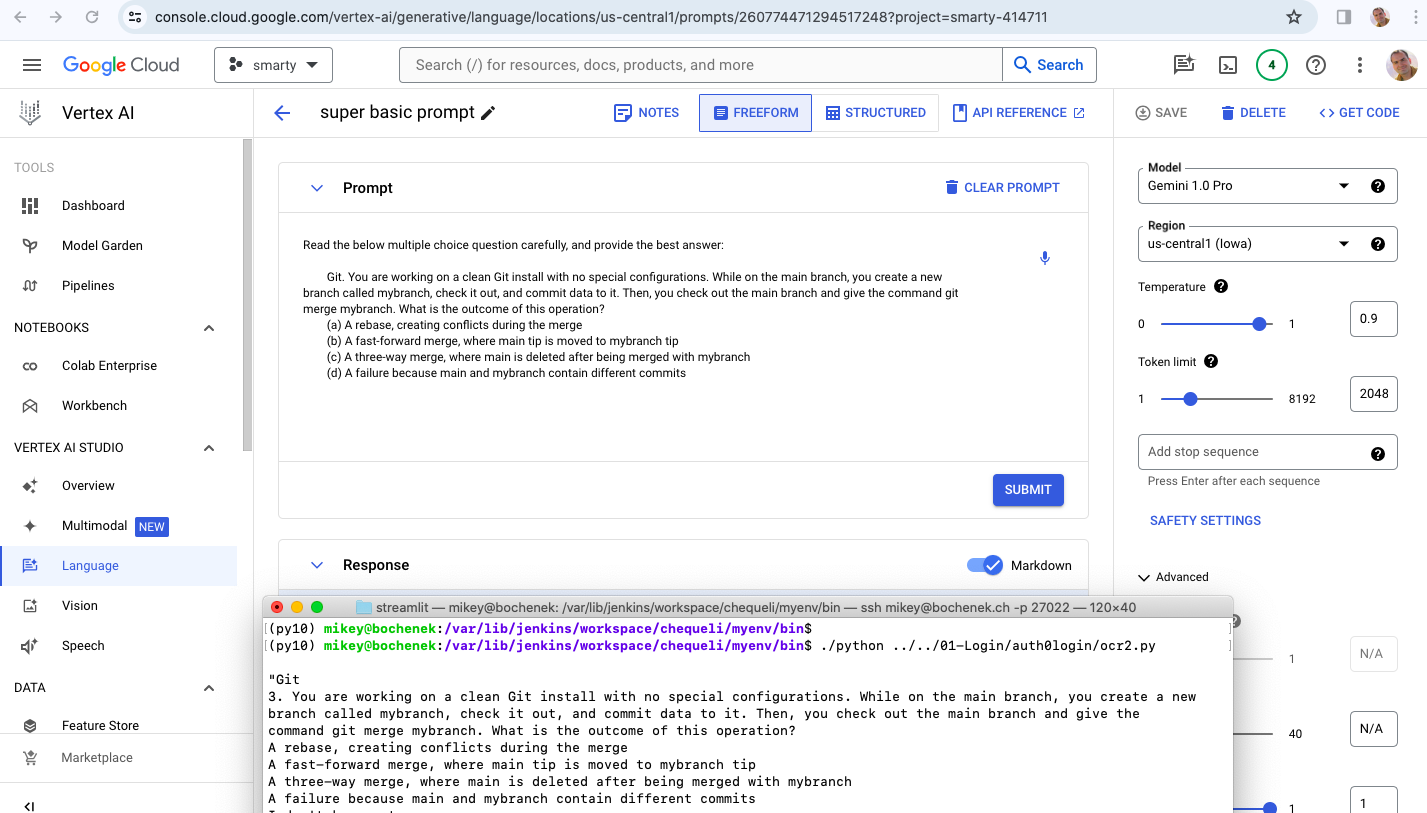
Task: Click the back arrow beside the prompt title
Action: point(282,113)
